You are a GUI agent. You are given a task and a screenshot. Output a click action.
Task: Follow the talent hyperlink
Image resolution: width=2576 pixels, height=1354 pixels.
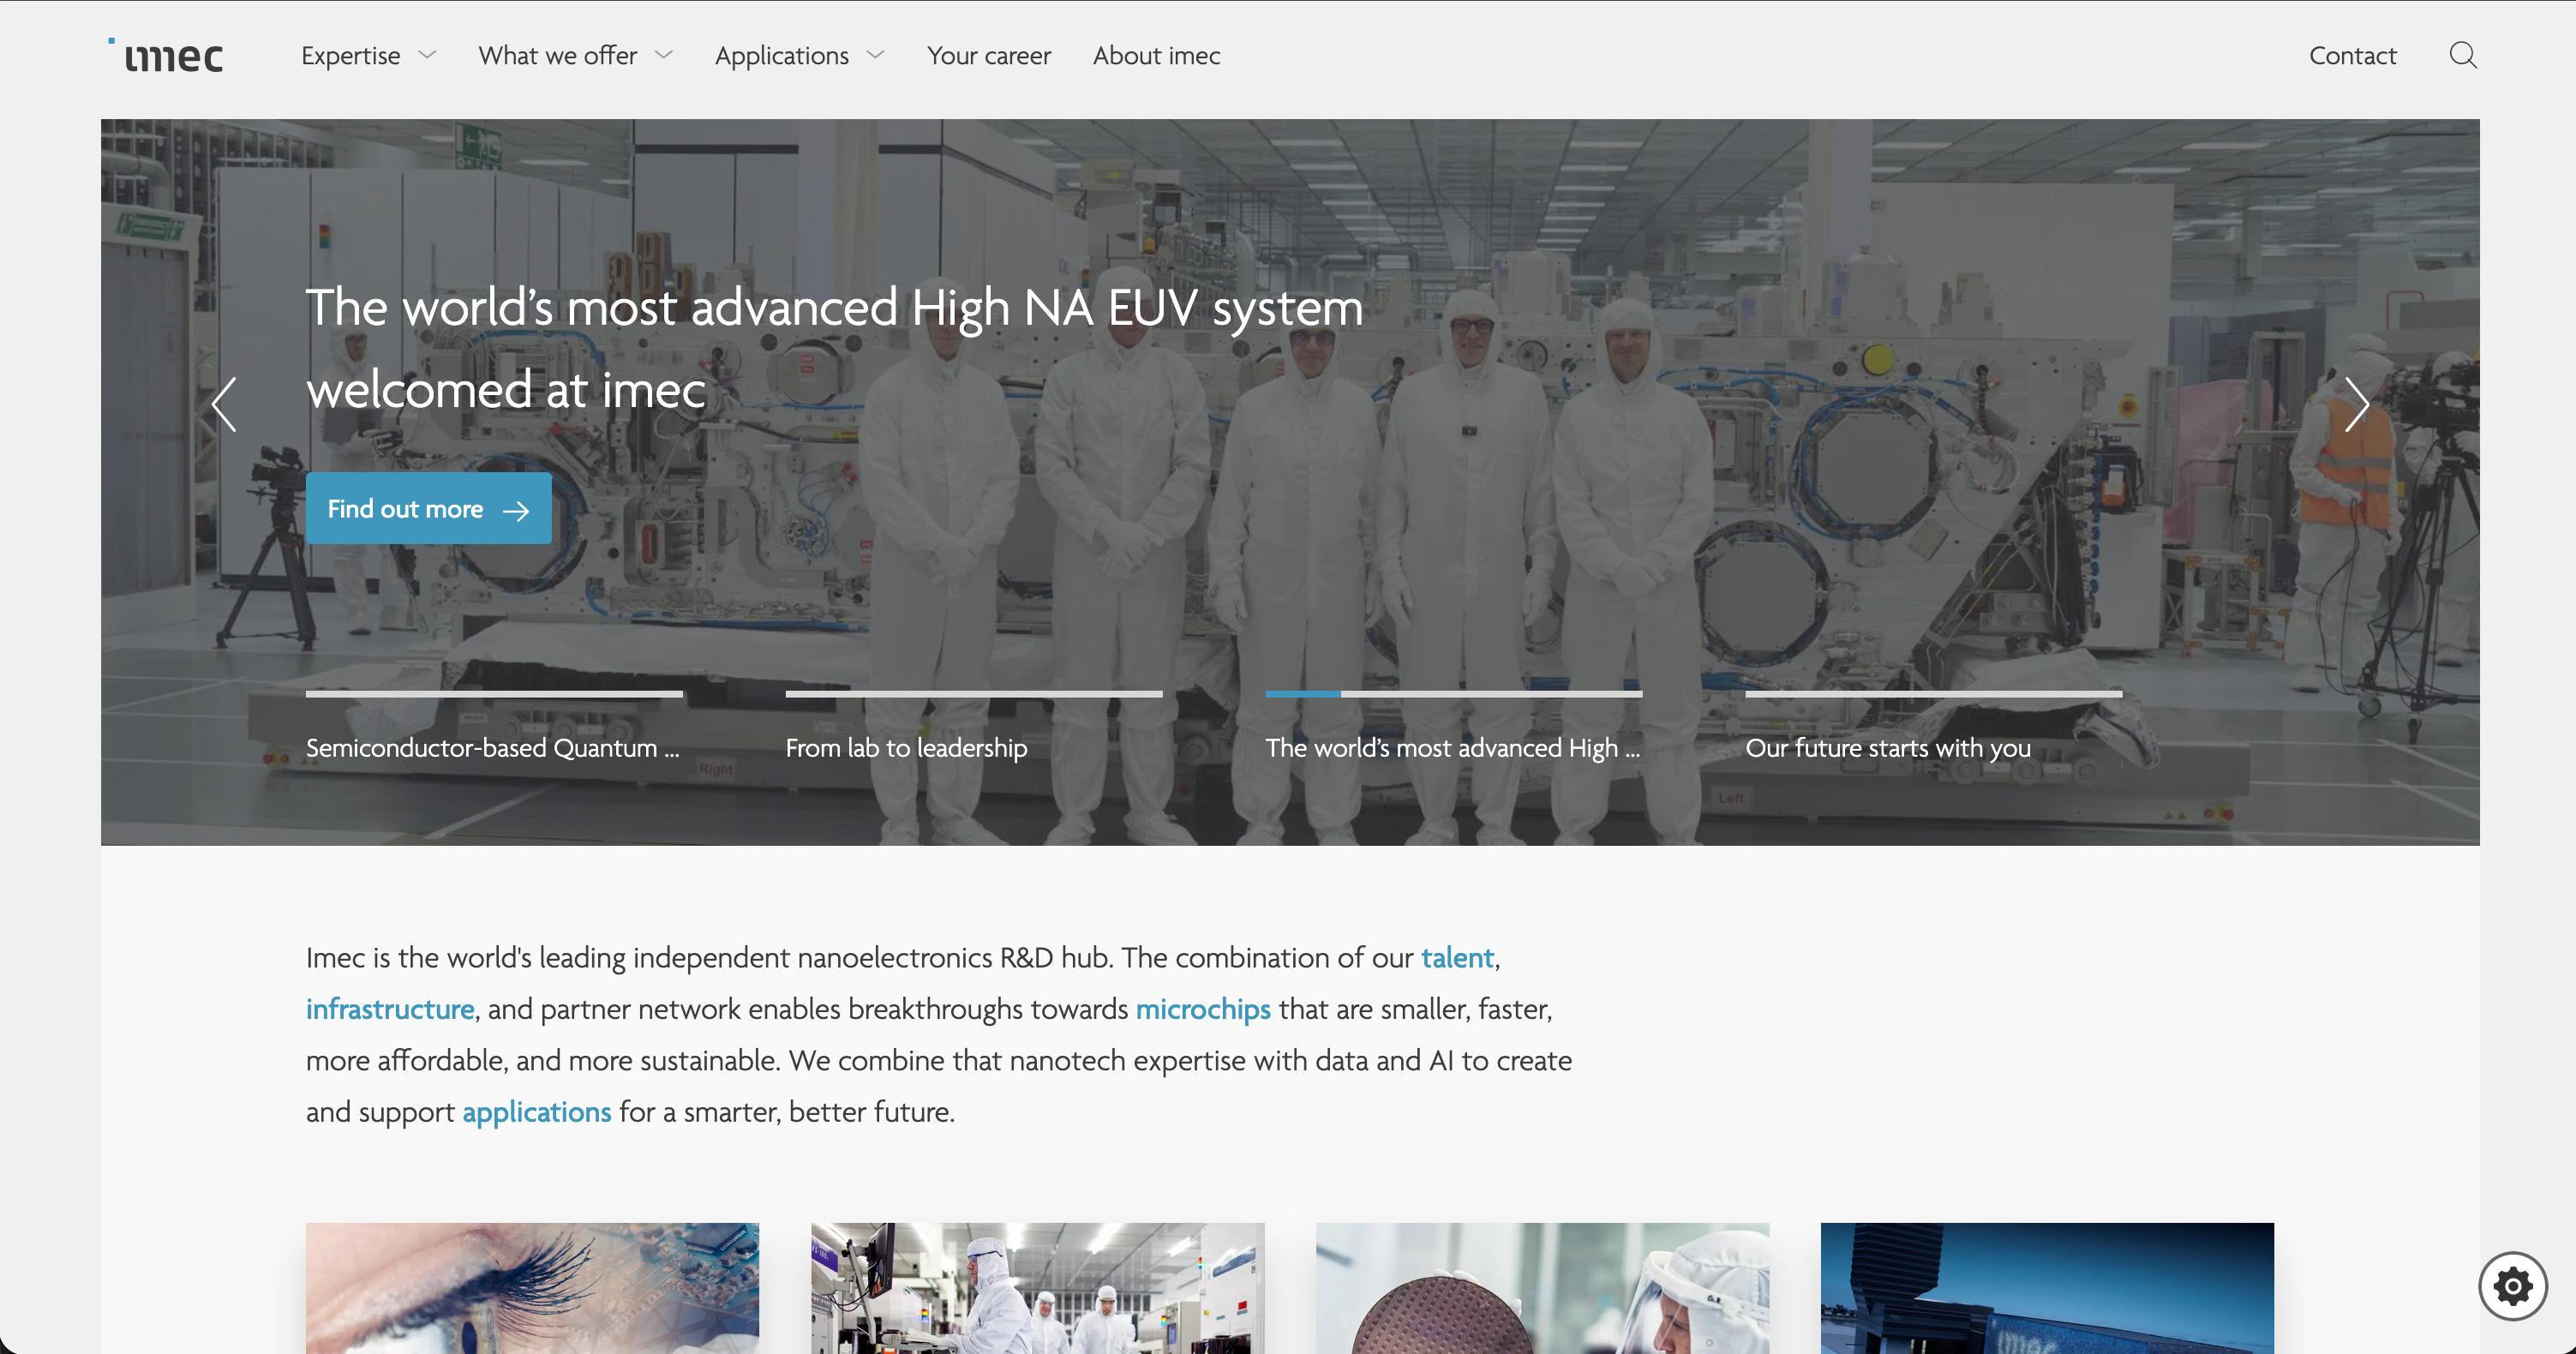pos(1457,958)
